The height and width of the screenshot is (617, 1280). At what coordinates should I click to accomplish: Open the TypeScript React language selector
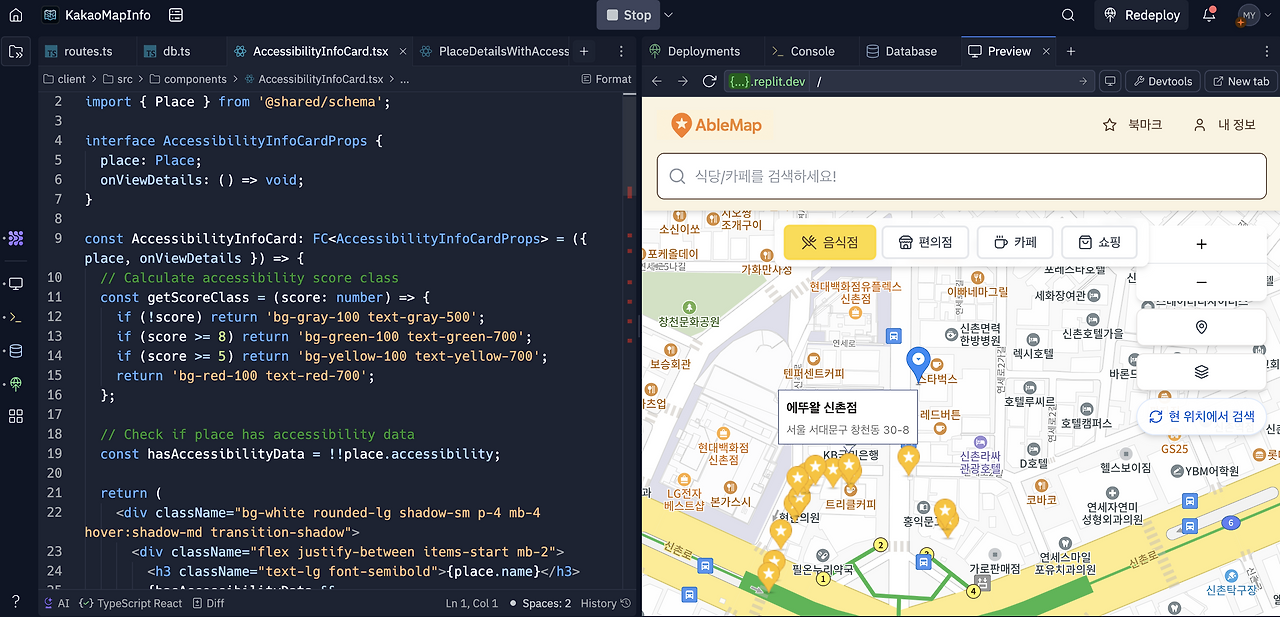point(130,603)
